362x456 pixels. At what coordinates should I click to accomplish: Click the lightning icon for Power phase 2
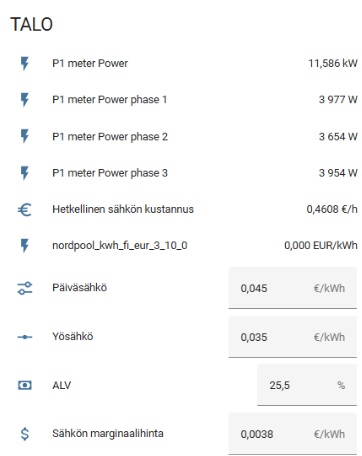(25, 136)
